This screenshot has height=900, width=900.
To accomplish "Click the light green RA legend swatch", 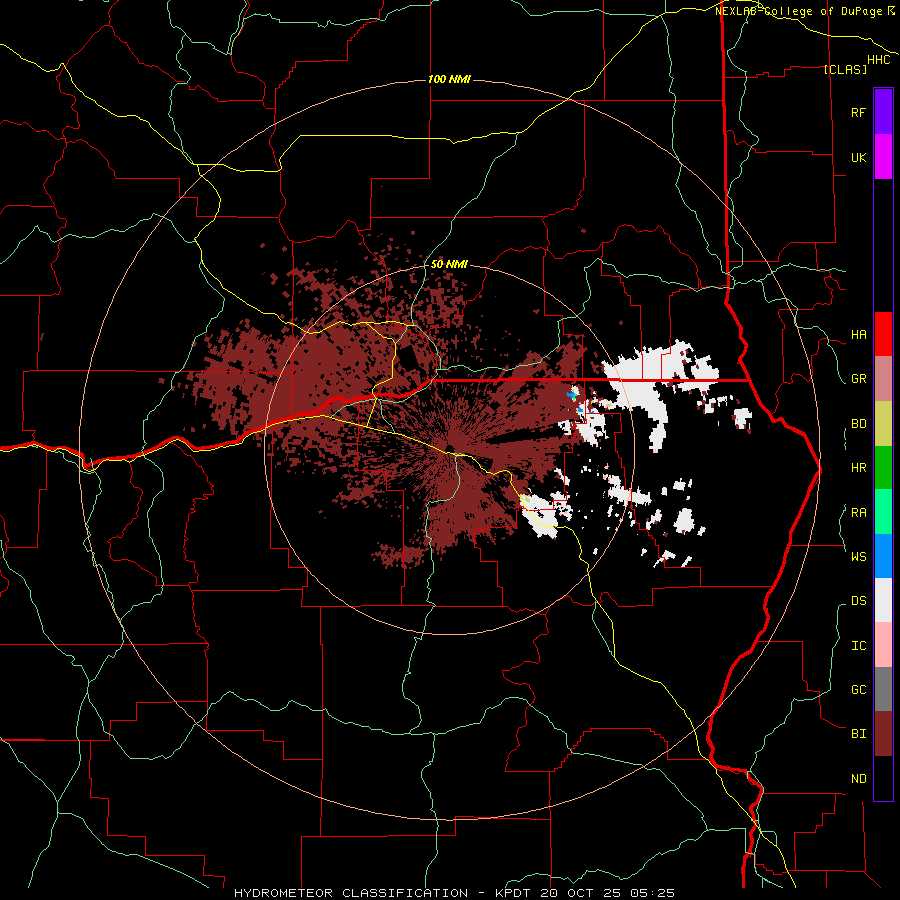I will coord(883,511).
